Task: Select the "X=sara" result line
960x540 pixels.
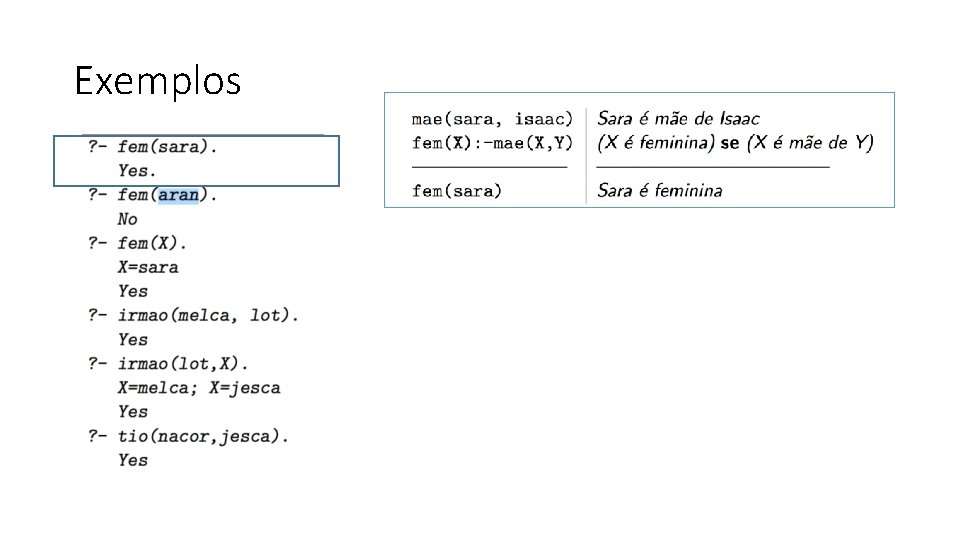Action: tap(148, 267)
